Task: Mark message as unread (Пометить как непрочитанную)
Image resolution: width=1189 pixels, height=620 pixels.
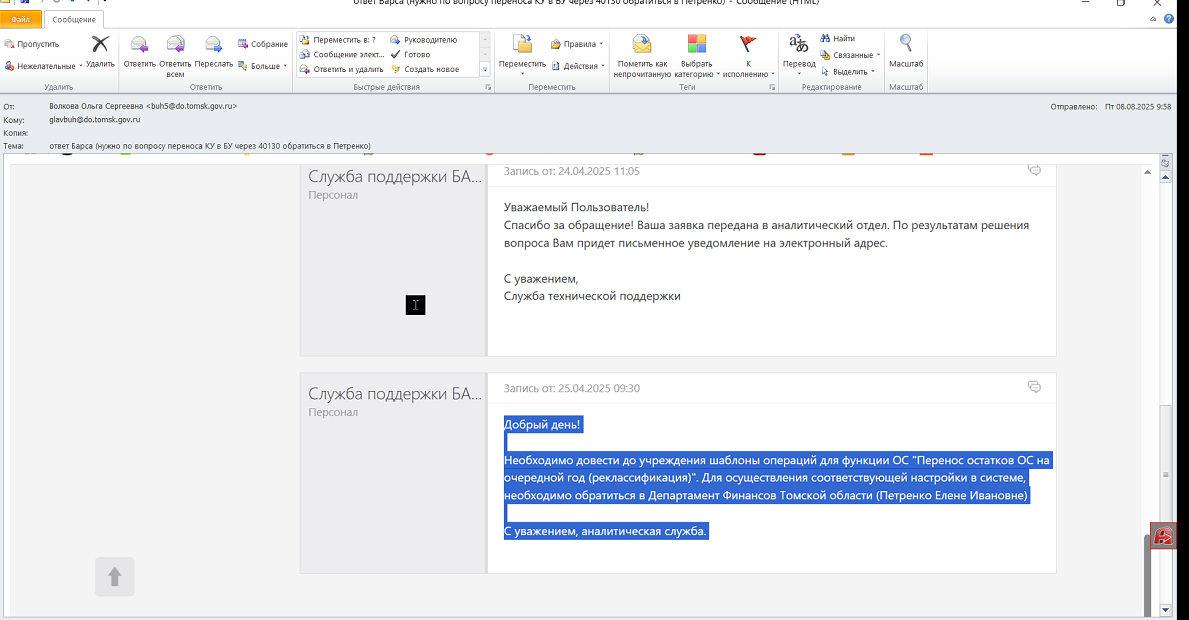Action: (642, 45)
